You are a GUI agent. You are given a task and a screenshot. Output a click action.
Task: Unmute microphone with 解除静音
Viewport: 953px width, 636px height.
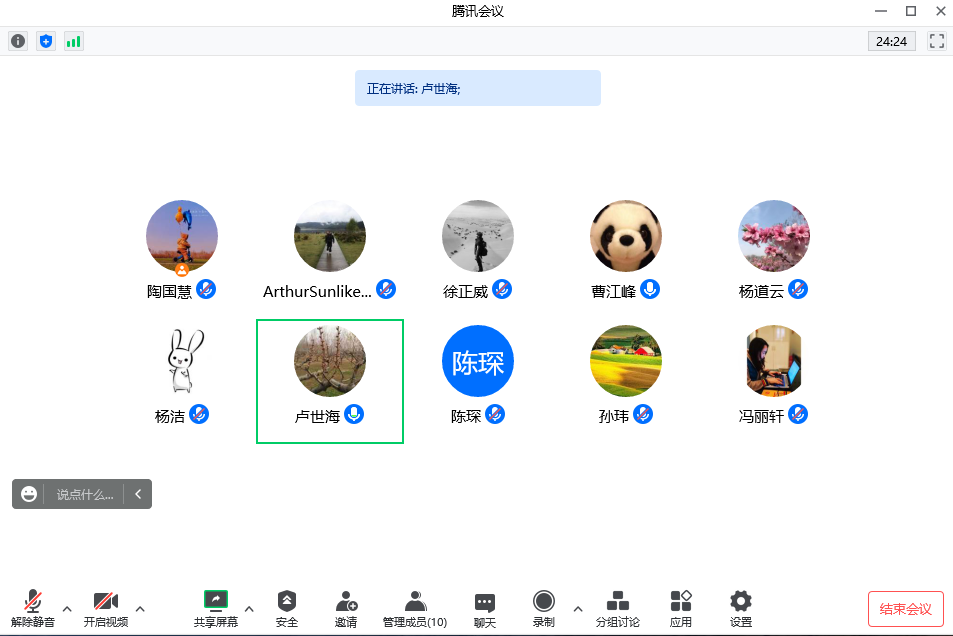[33, 609]
